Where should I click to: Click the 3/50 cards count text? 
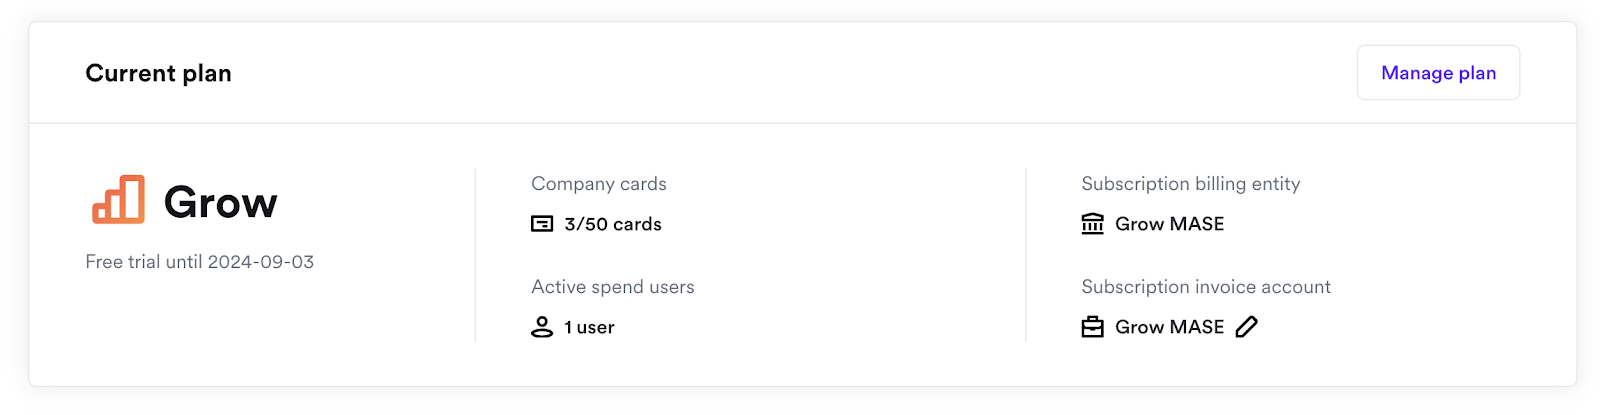pyautogui.click(x=613, y=224)
